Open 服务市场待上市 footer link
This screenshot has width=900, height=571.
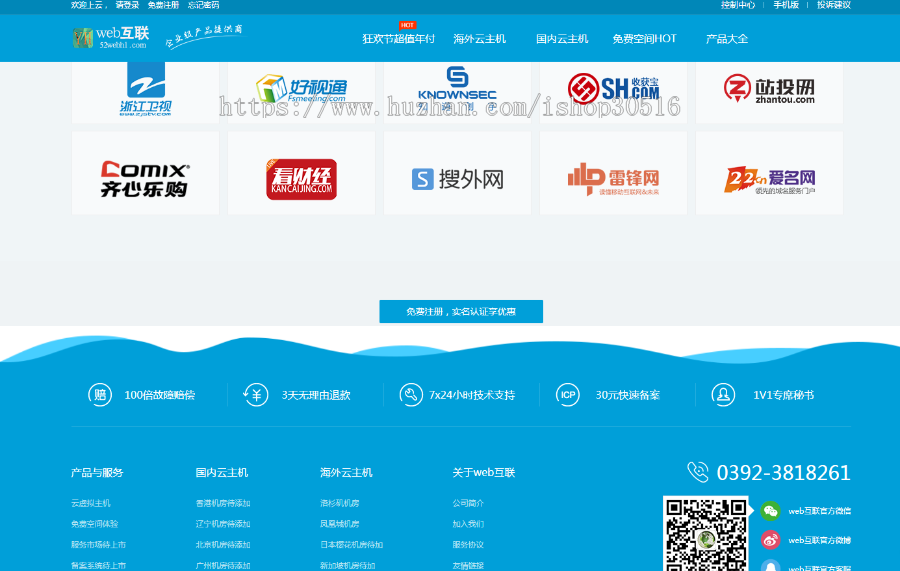pos(98,545)
